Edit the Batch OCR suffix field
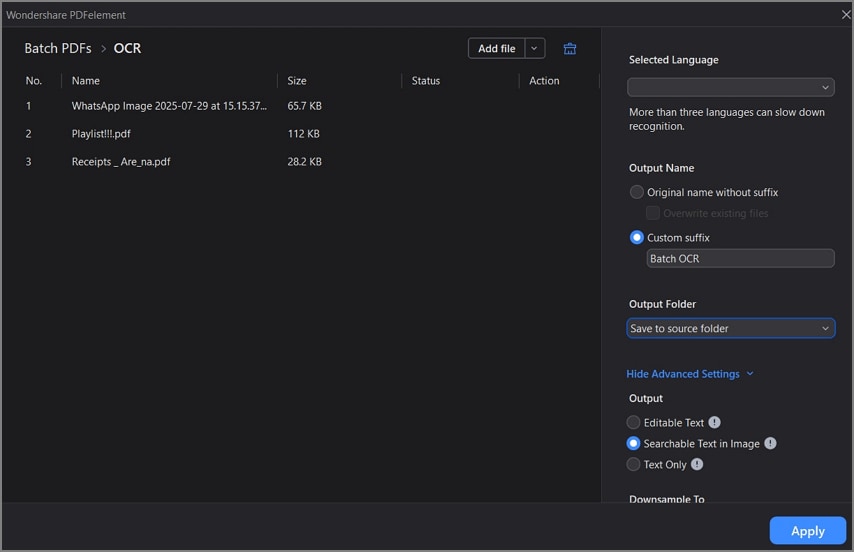This screenshot has width=854, height=552. [740, 259]
